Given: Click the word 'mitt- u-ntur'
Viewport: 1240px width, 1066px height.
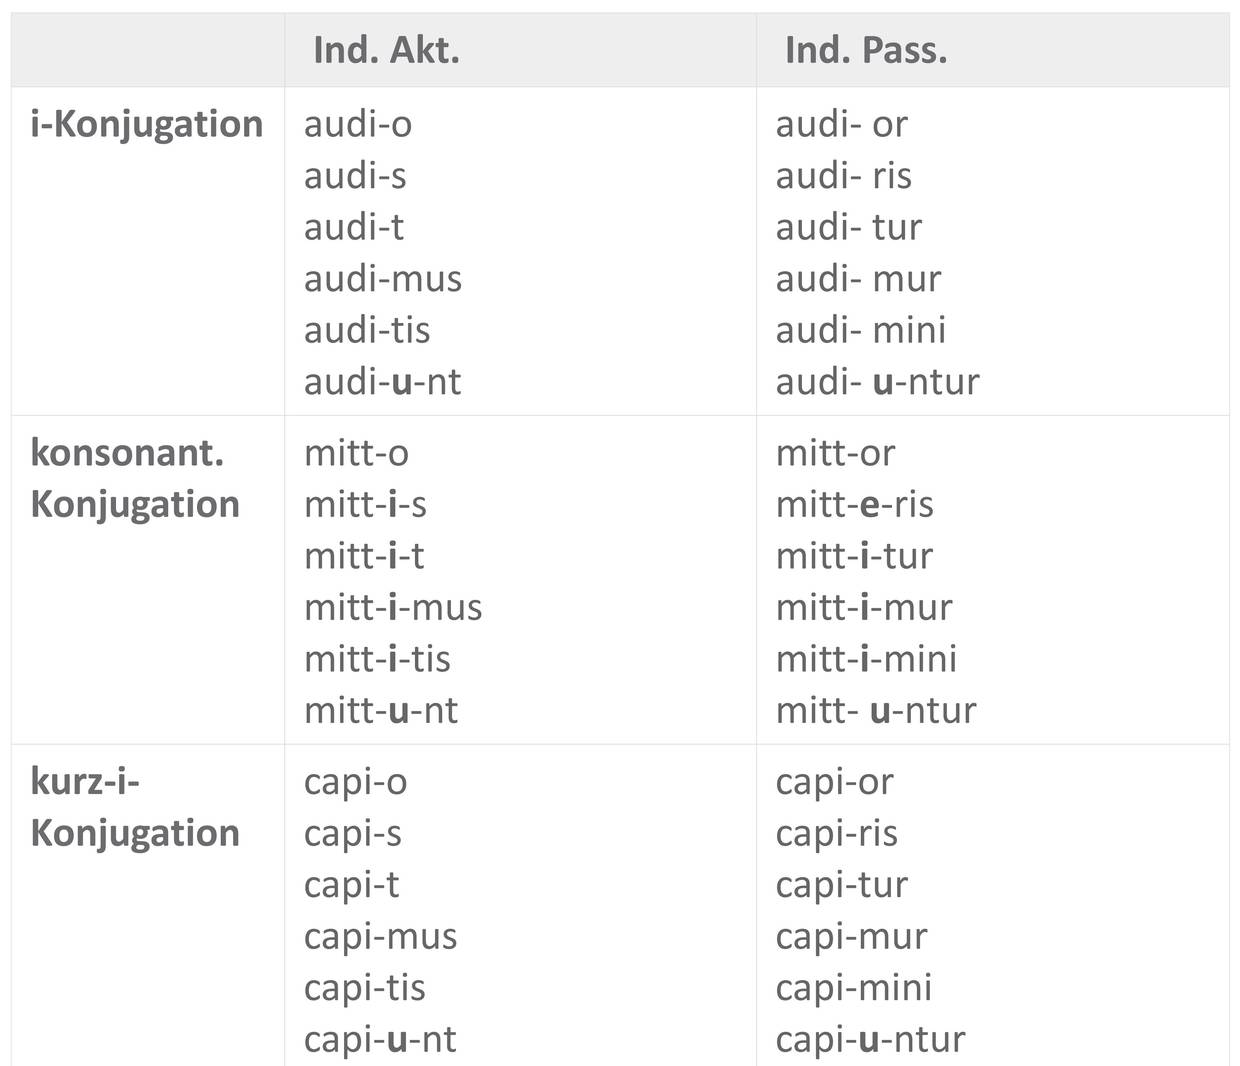Looking at the screenshot, I should pos(875,711).
